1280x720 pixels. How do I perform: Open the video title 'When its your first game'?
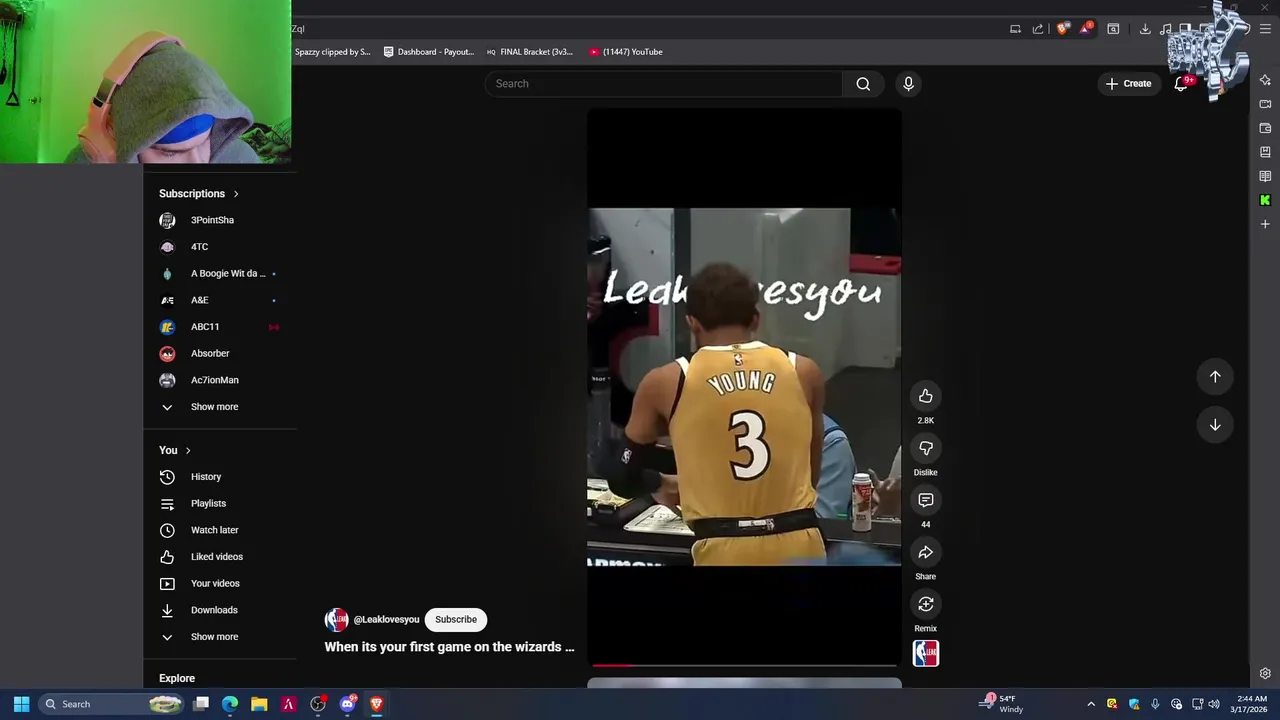(449, 647)
